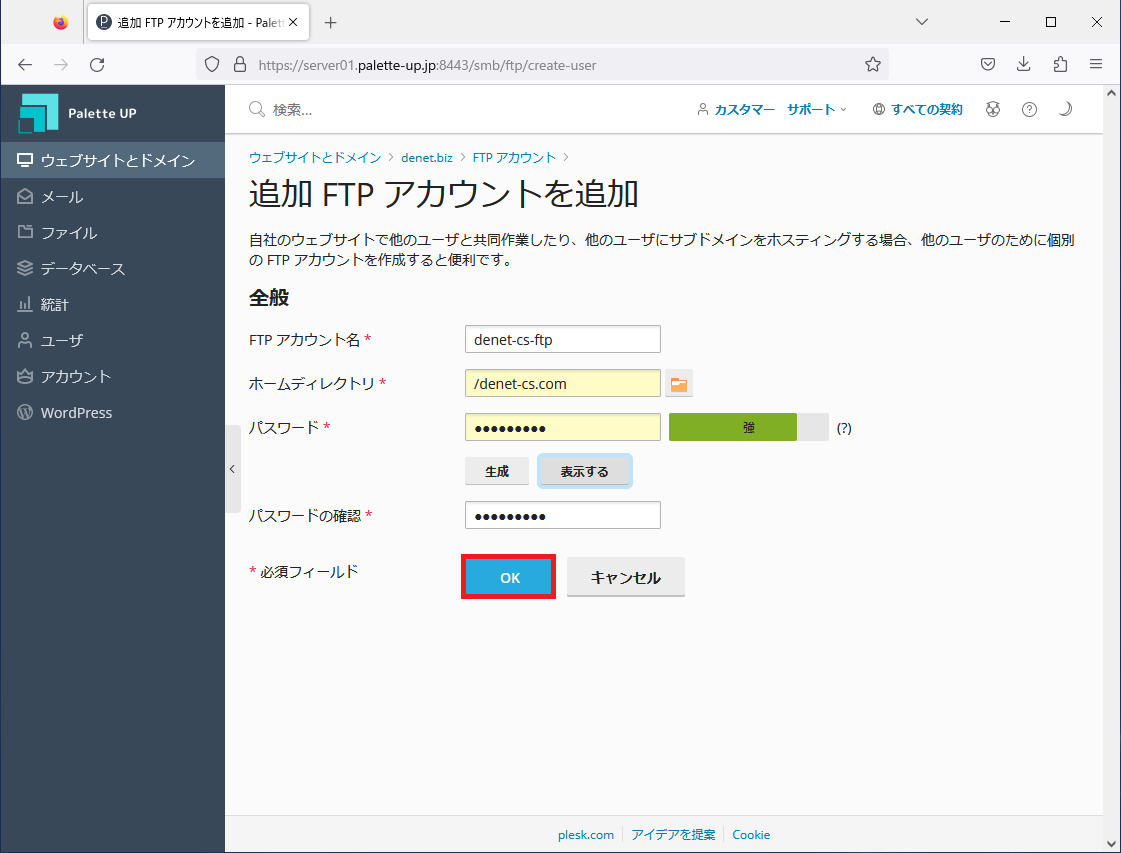Open Pocket save icon
The height and width of the screenshot is (853, 1121).
987,65
